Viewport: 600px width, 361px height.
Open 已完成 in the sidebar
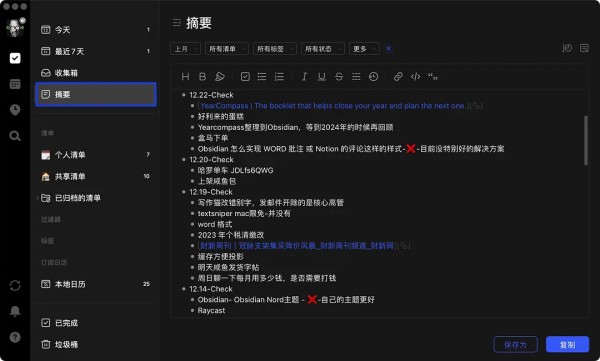(x=96, y=323)
